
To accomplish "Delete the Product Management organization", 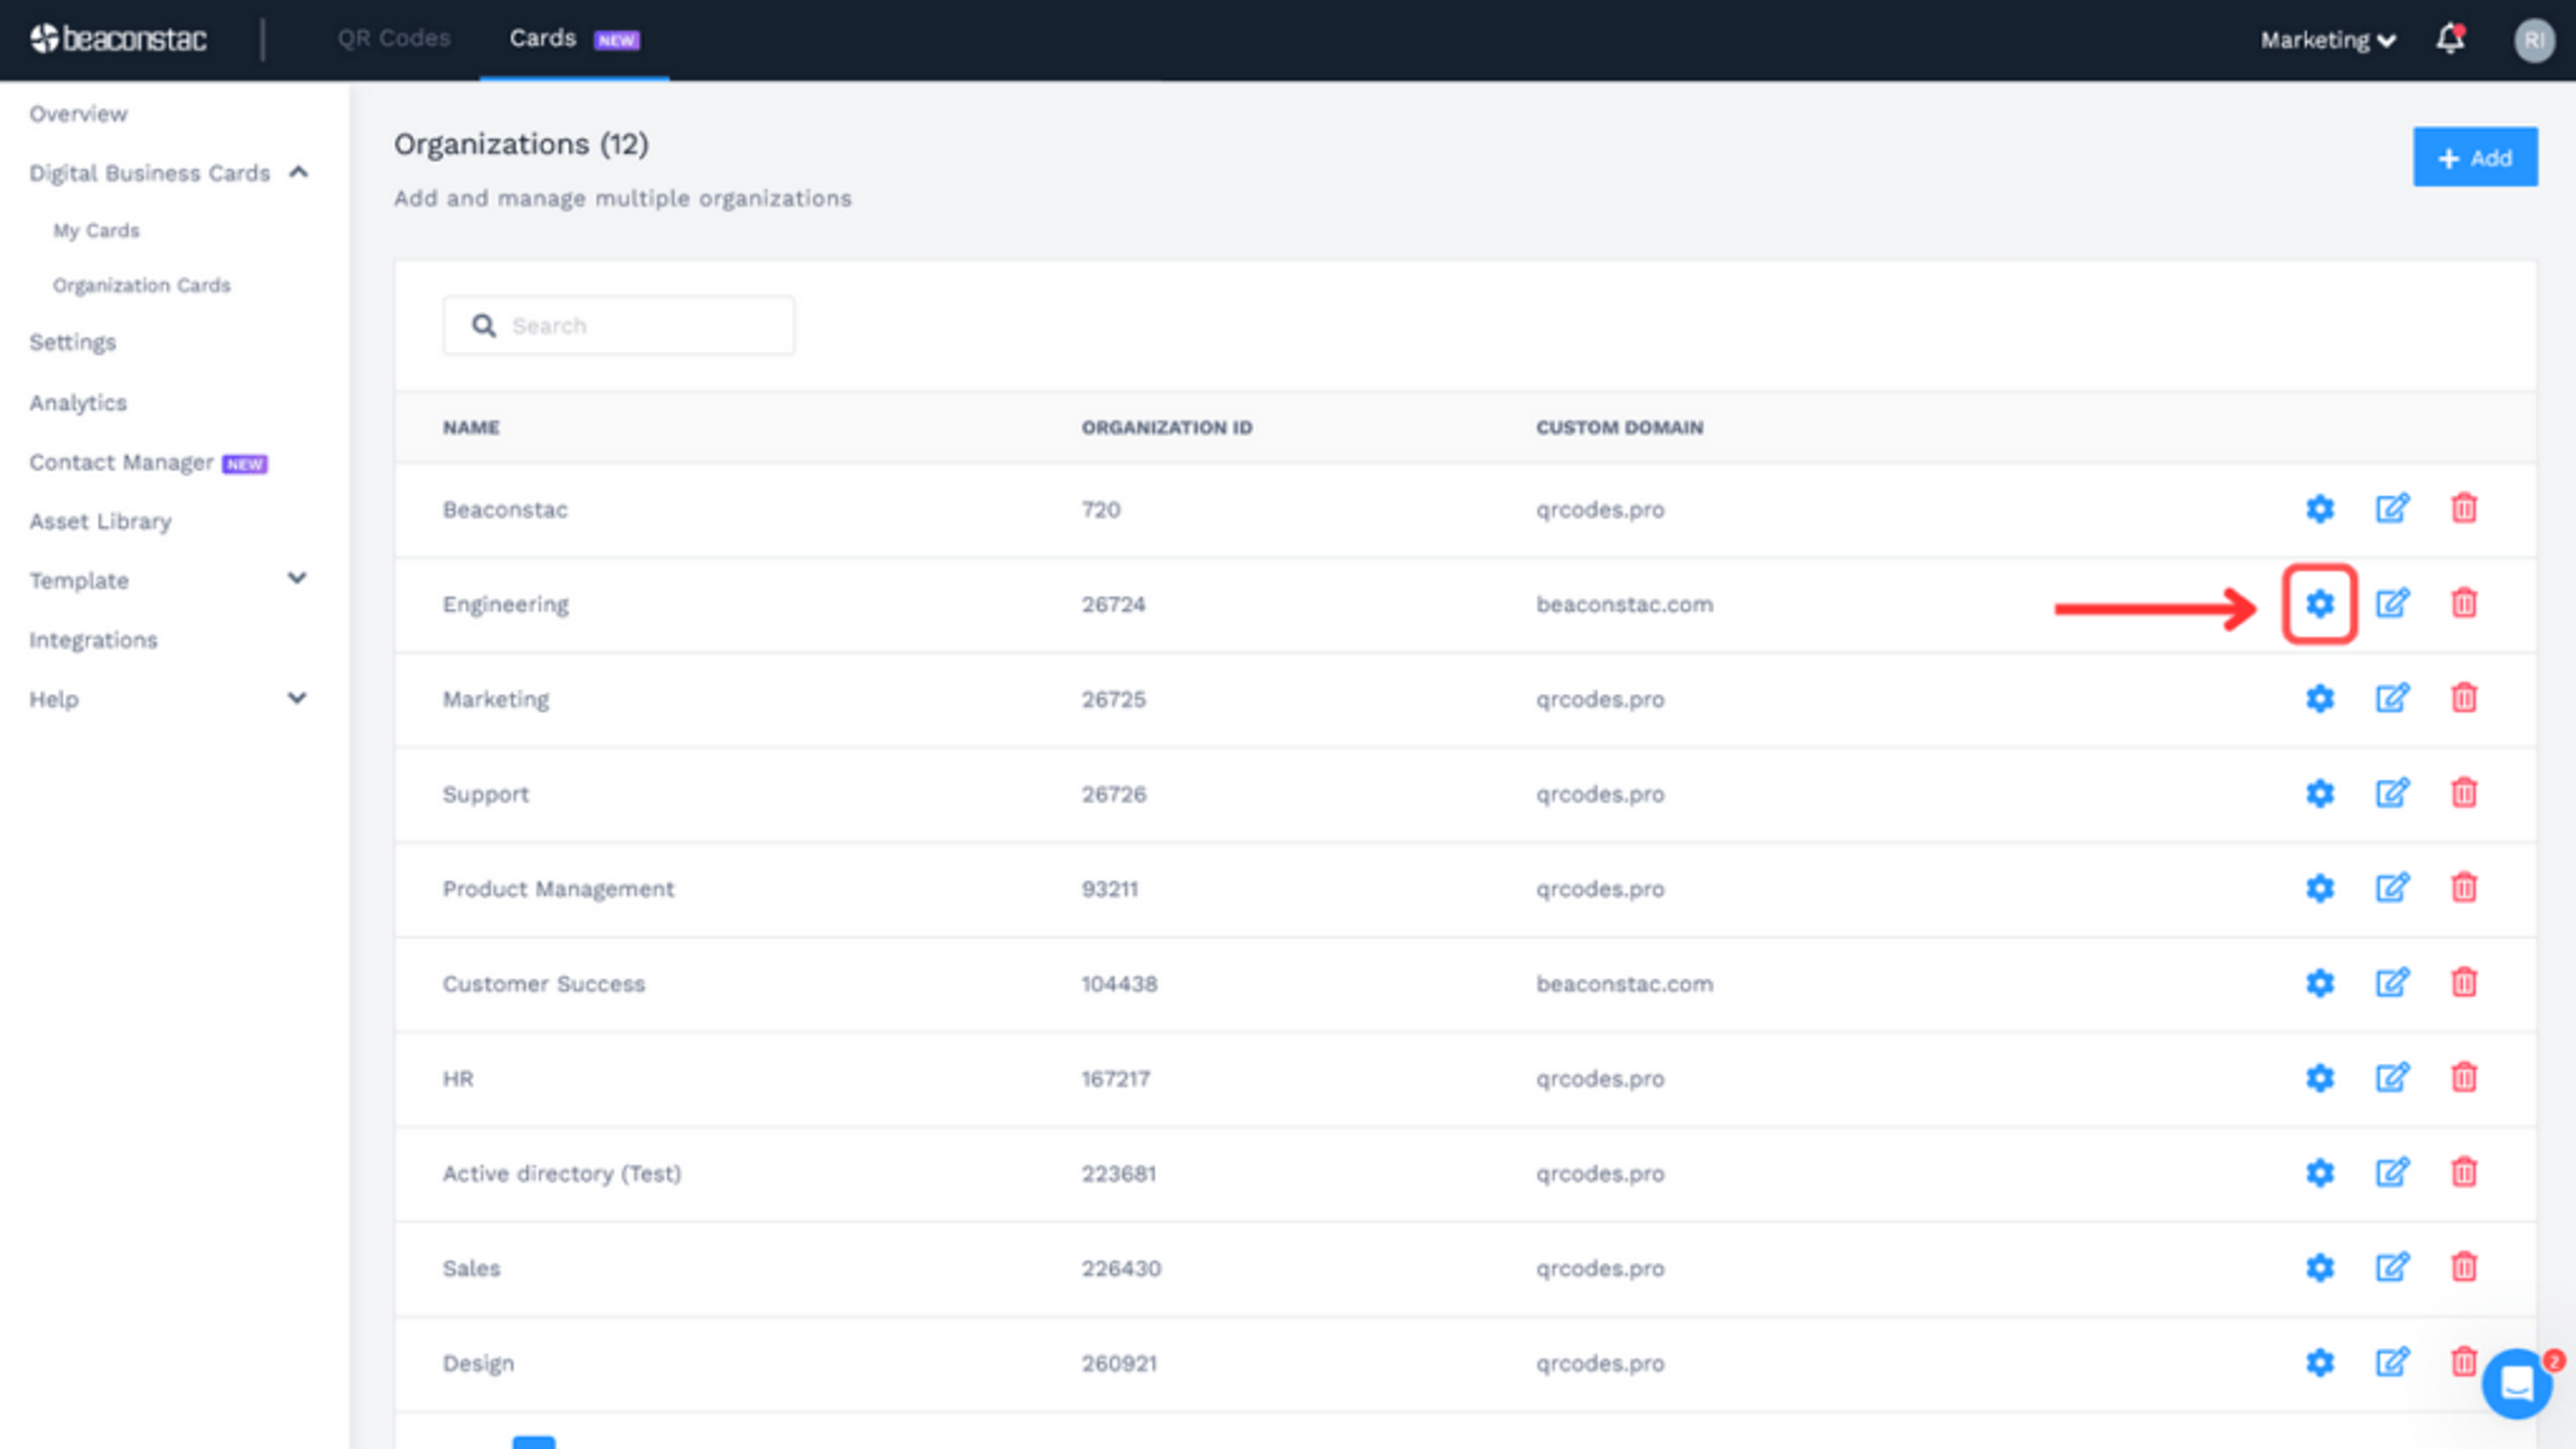I will 2464,888.
